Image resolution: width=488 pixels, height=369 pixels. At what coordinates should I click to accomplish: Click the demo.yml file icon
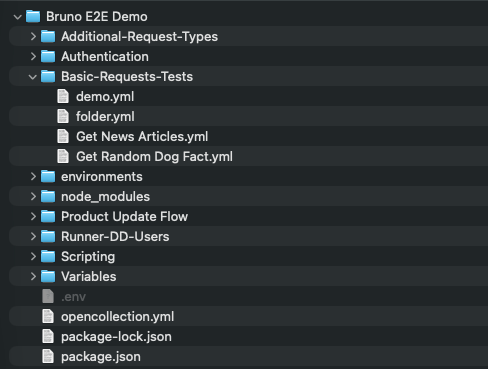(63, 96)
